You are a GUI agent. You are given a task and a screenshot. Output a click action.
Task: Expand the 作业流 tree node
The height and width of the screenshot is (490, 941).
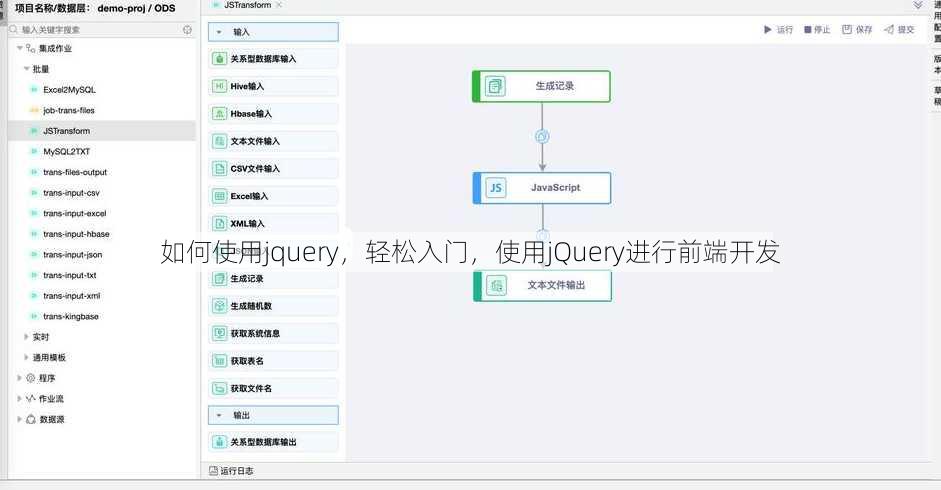coord(20,399)
